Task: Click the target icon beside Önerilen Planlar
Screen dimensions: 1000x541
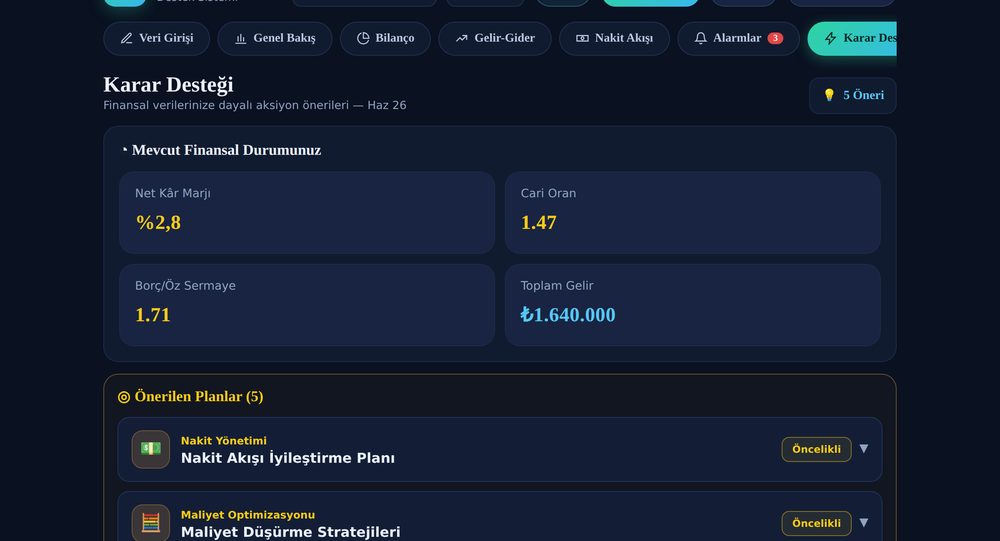Action: pyautogui.click(x=124, y=397)
